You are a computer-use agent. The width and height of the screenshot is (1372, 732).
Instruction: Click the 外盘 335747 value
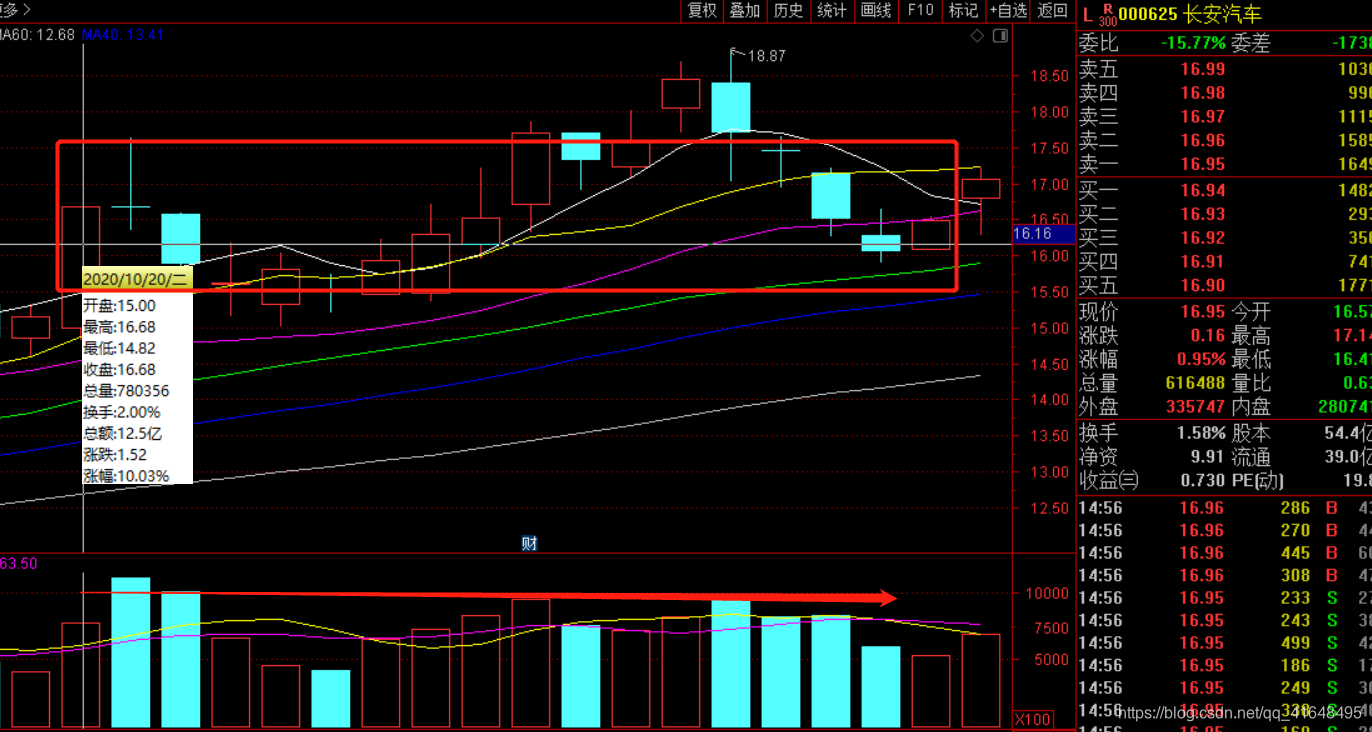pos(1195,408)
